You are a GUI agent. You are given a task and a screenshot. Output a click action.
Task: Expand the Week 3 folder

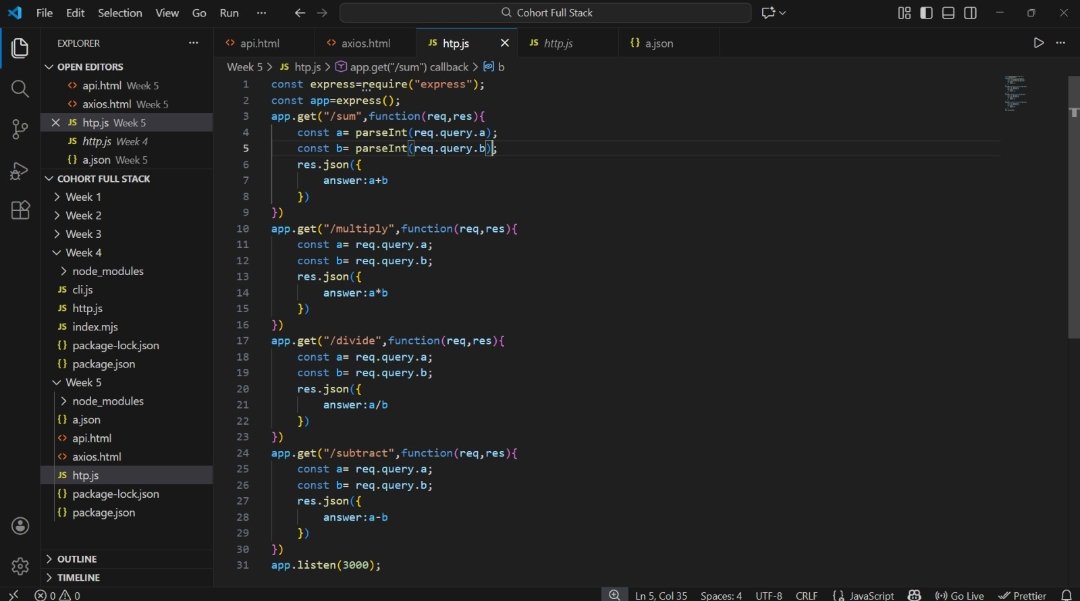point(127,234)
